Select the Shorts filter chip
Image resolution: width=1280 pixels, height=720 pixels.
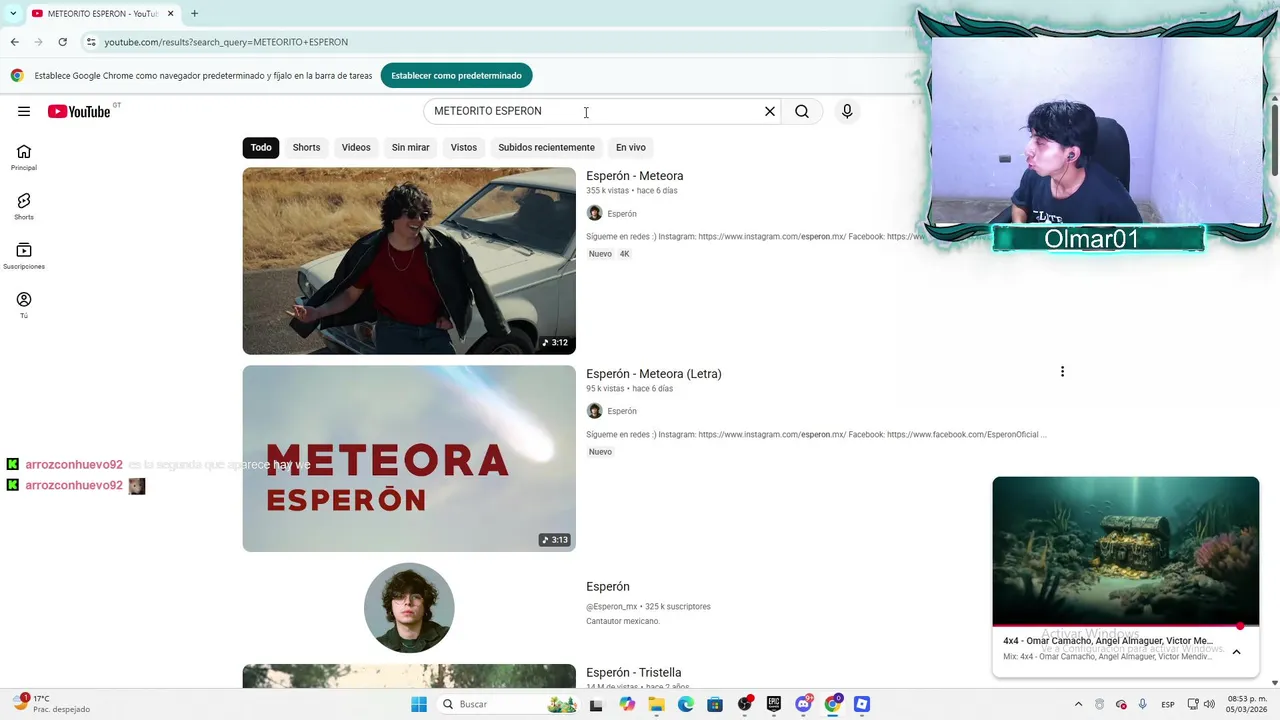coord(306,147)
